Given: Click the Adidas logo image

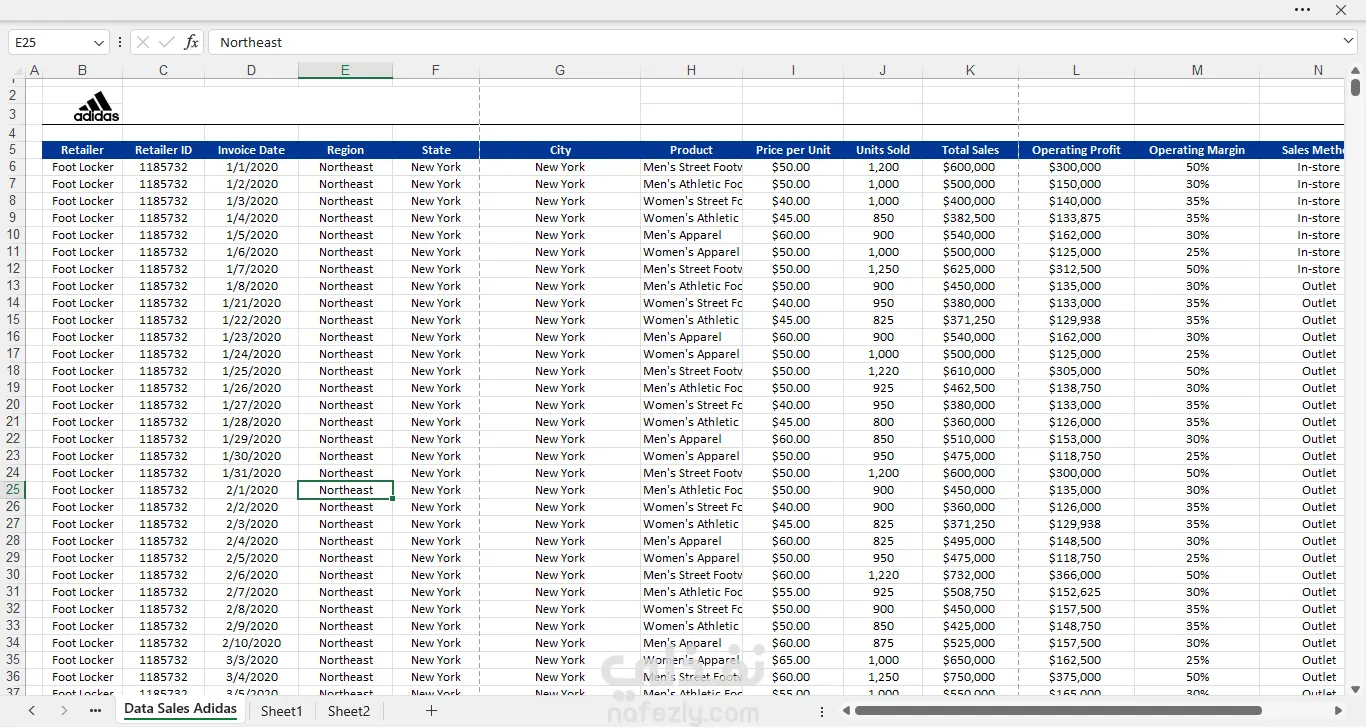Looking at the screenshot, I should point(96,107).
